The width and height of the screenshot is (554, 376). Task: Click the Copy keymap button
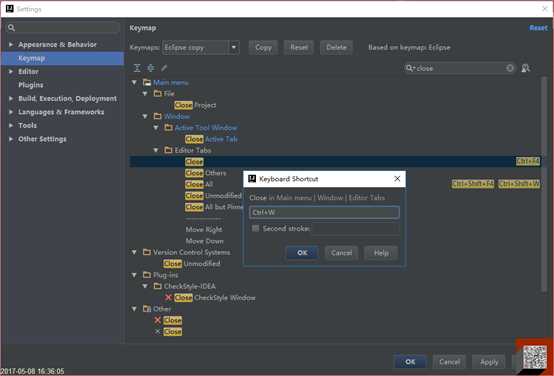263,47
